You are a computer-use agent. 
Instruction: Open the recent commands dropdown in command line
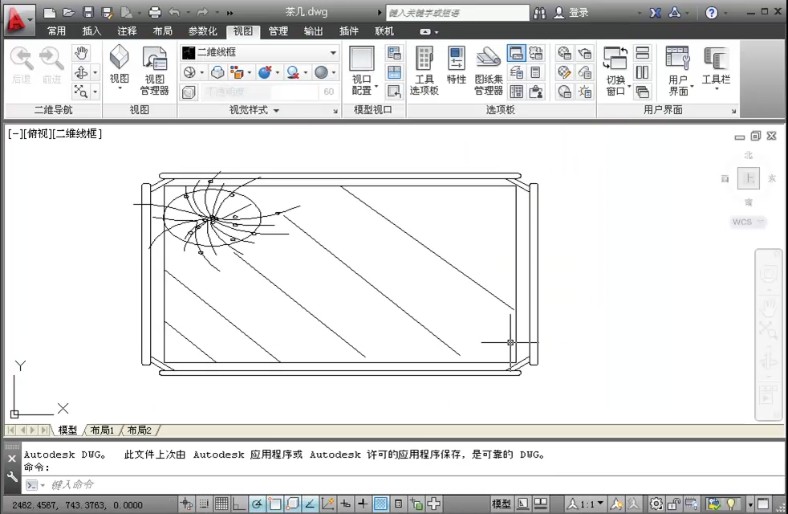point(35,485)
